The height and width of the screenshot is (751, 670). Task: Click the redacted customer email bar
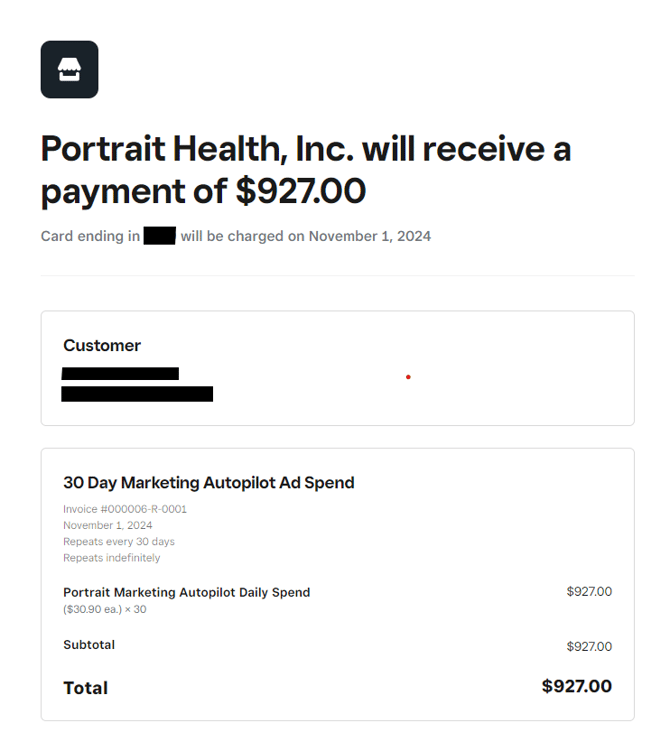[137, 394]
